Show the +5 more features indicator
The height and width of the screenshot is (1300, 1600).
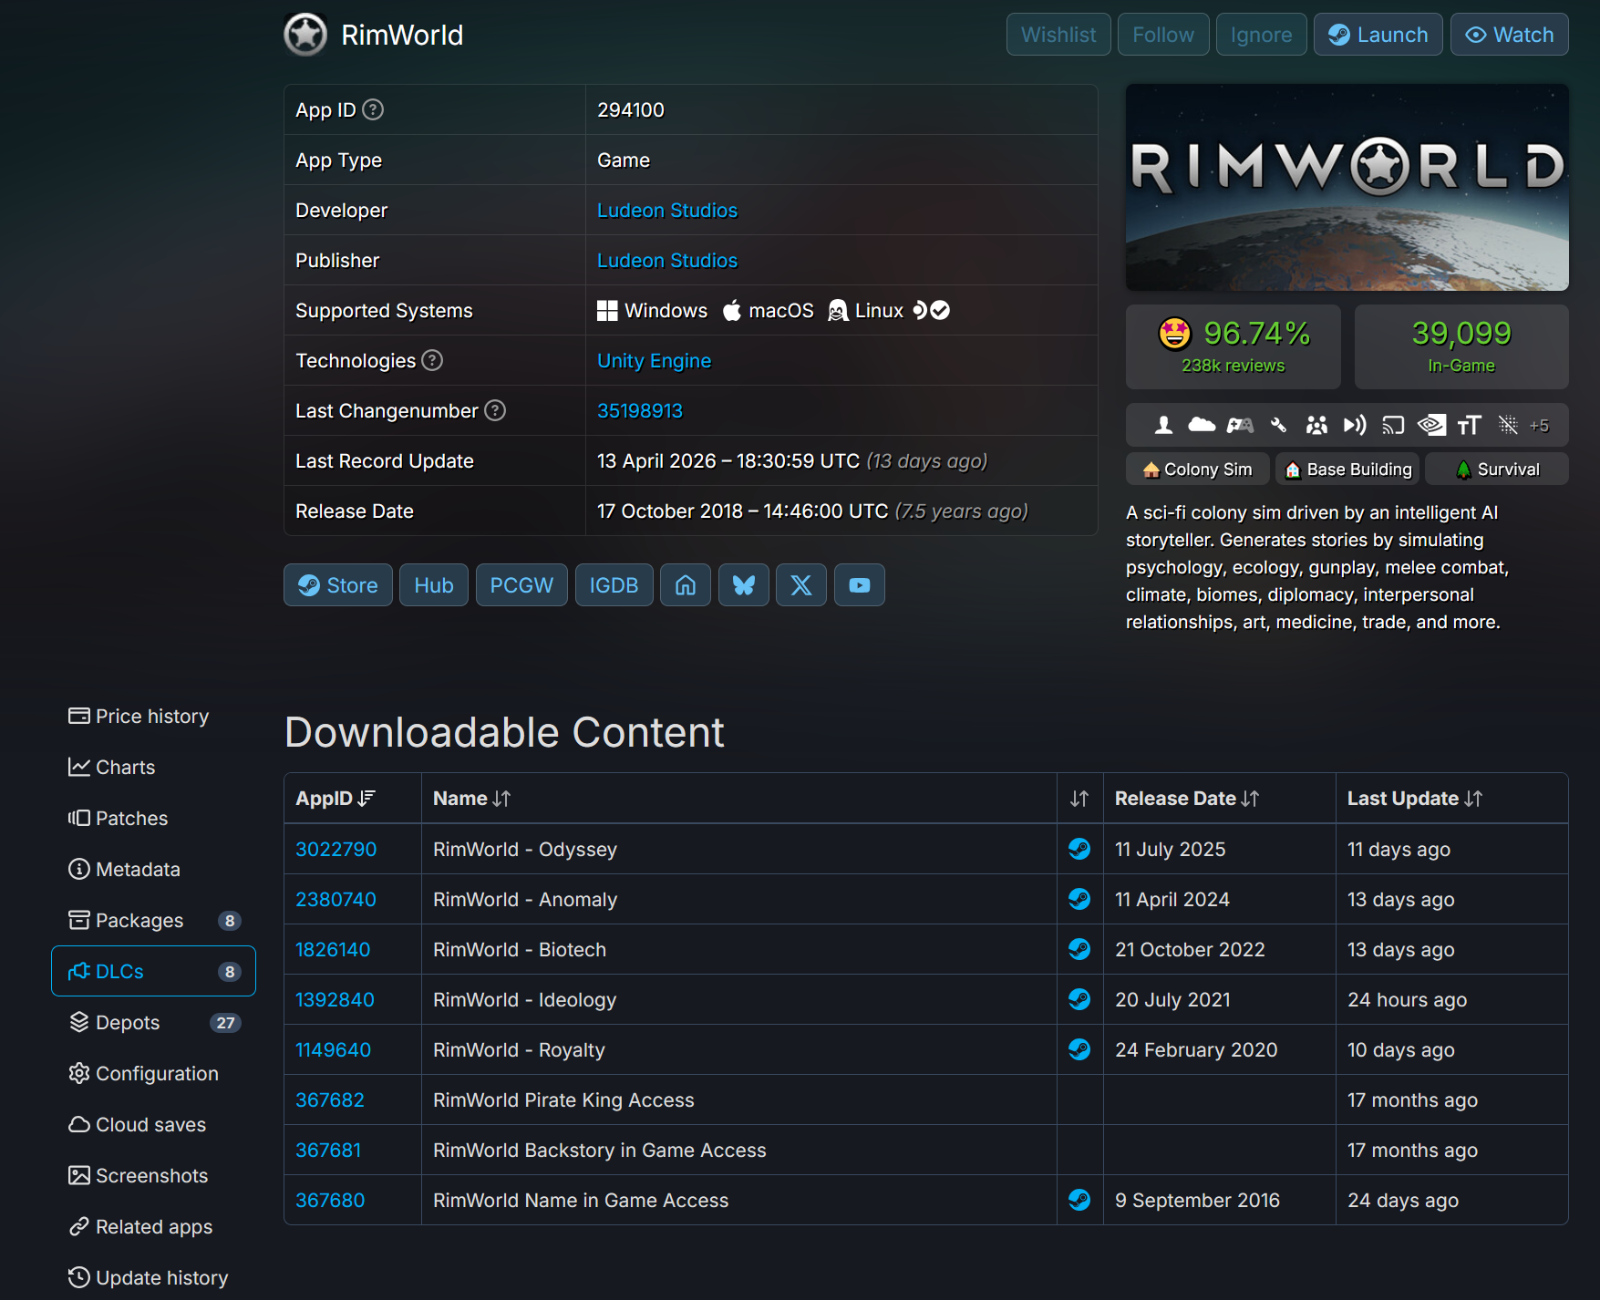pyautogui.click(x=1539, y=425)
